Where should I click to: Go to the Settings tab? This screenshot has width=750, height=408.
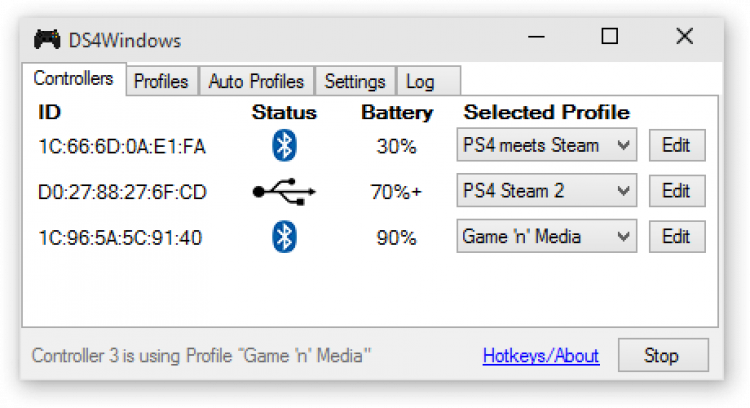click(x=355, y=82)
